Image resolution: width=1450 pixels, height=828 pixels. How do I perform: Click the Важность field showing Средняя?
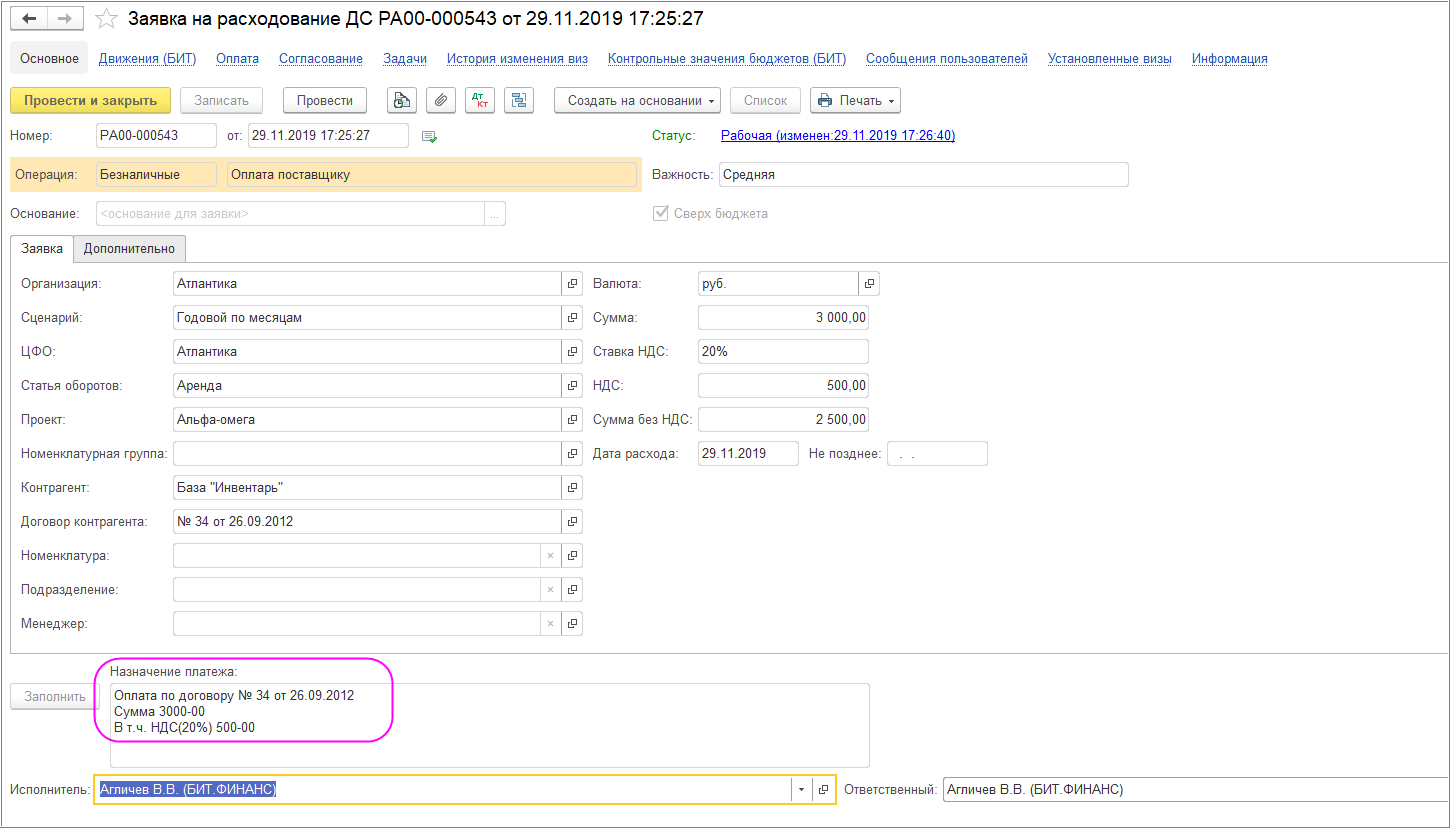pos(923,174)
